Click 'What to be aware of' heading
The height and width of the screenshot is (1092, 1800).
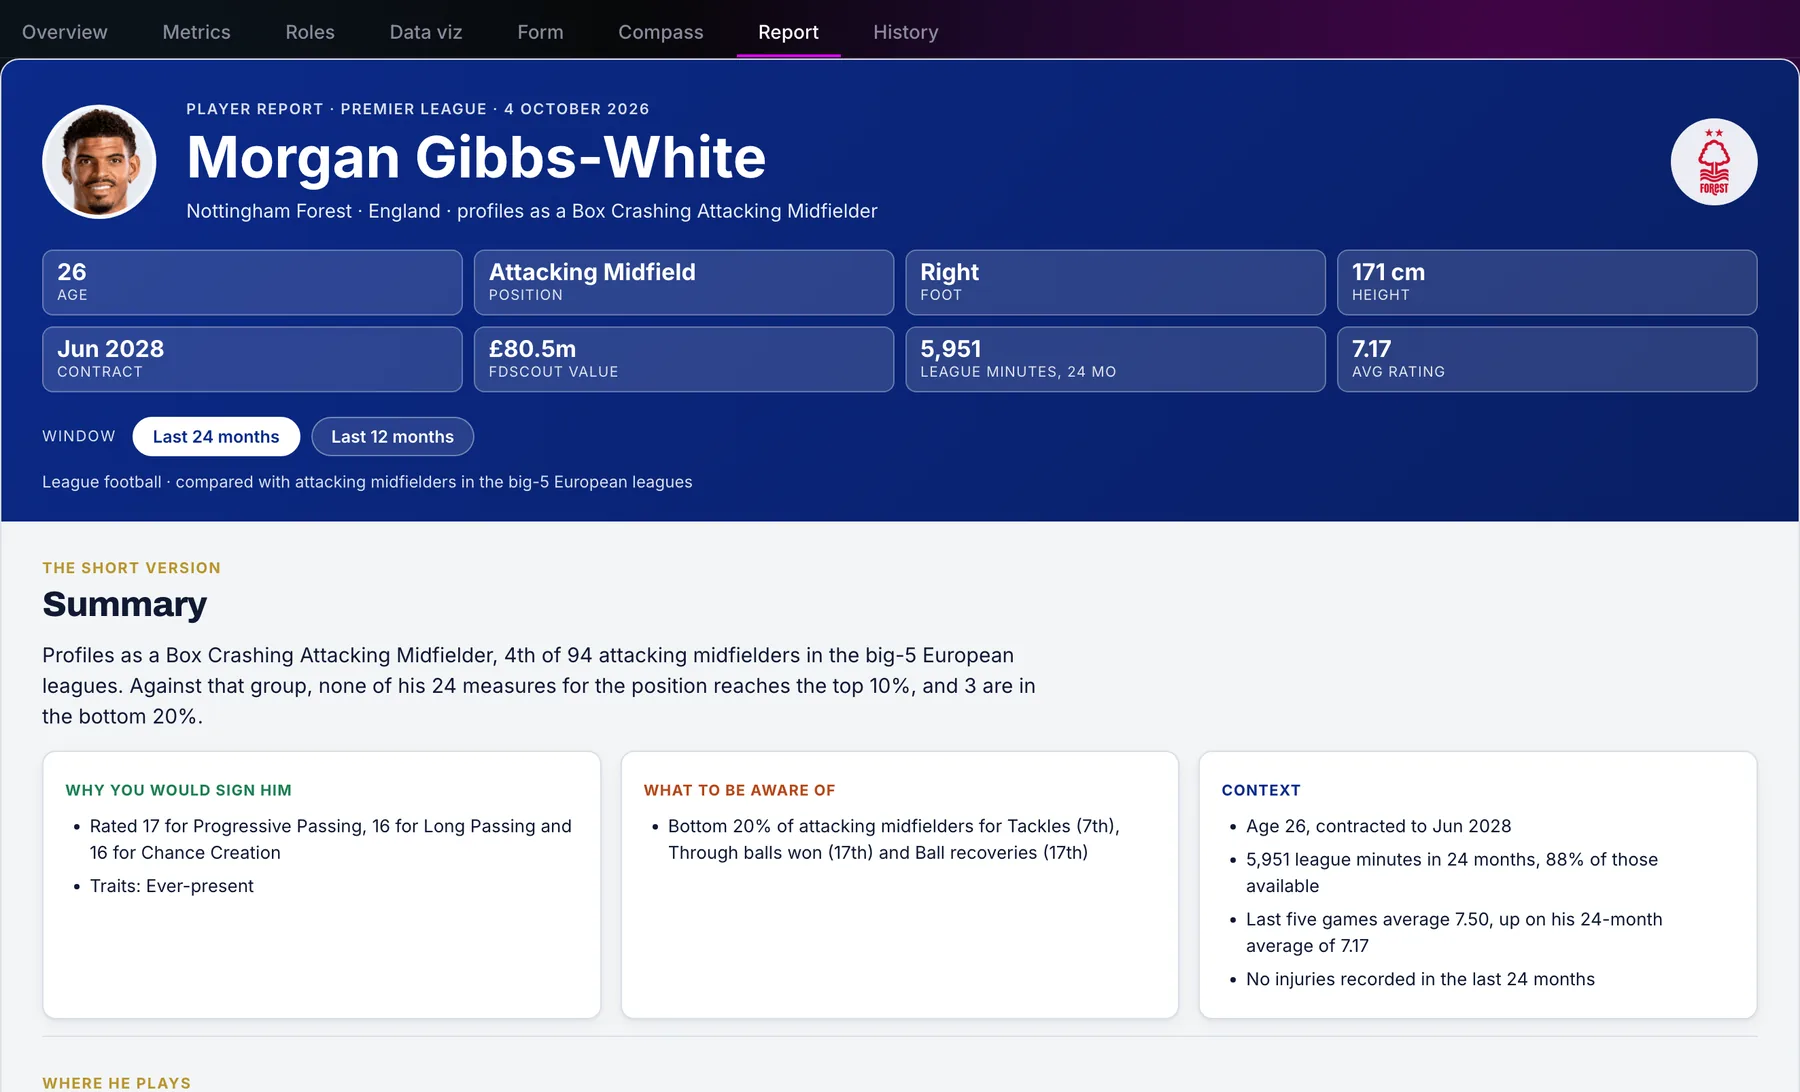click(739, 790)
